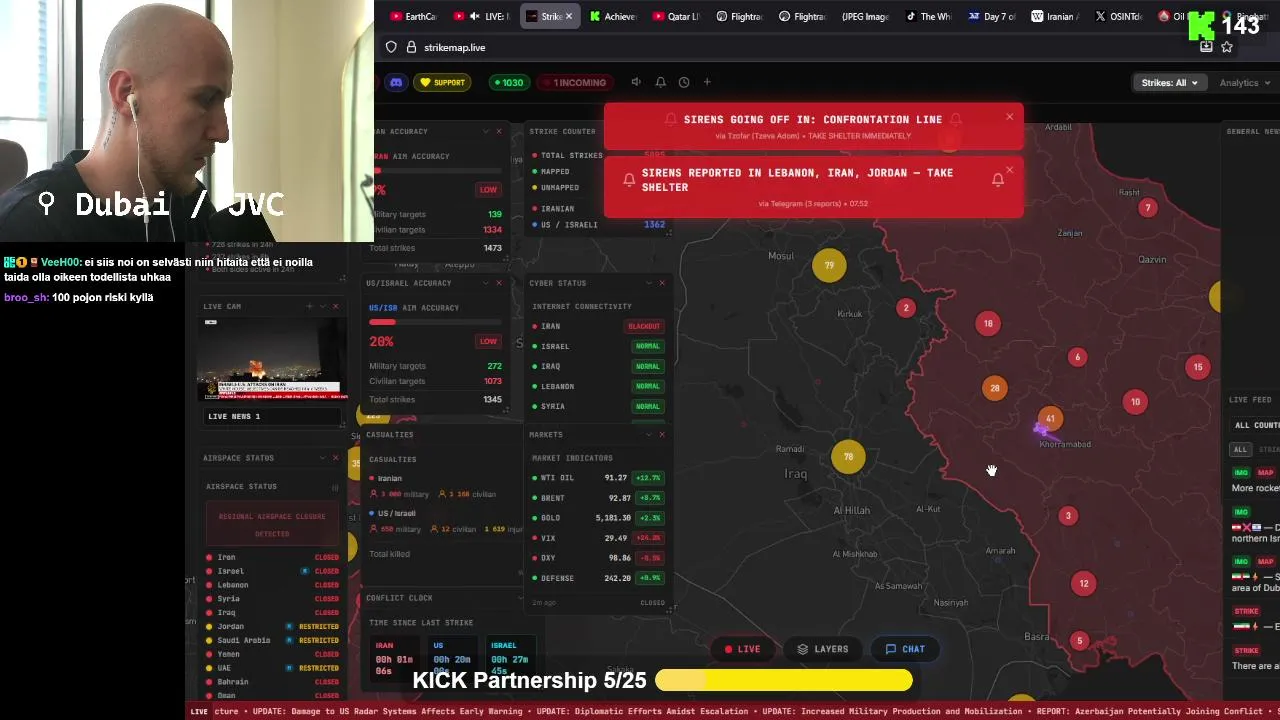Click the bell icon right of Lebanon sirens alert
This screenshot has height=720, width=1280.
click(x=997, y=180)
